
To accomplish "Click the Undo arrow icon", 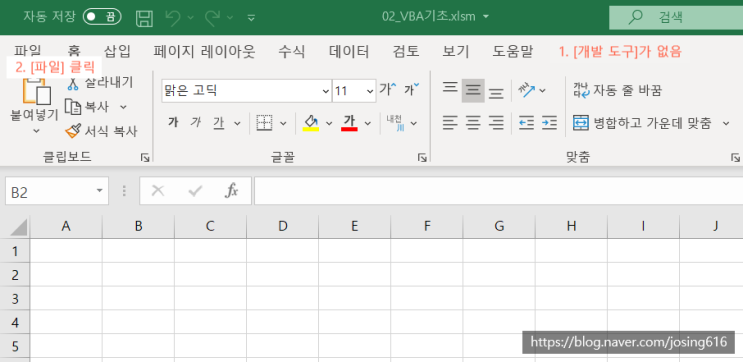I will click(x=173, y=18).
